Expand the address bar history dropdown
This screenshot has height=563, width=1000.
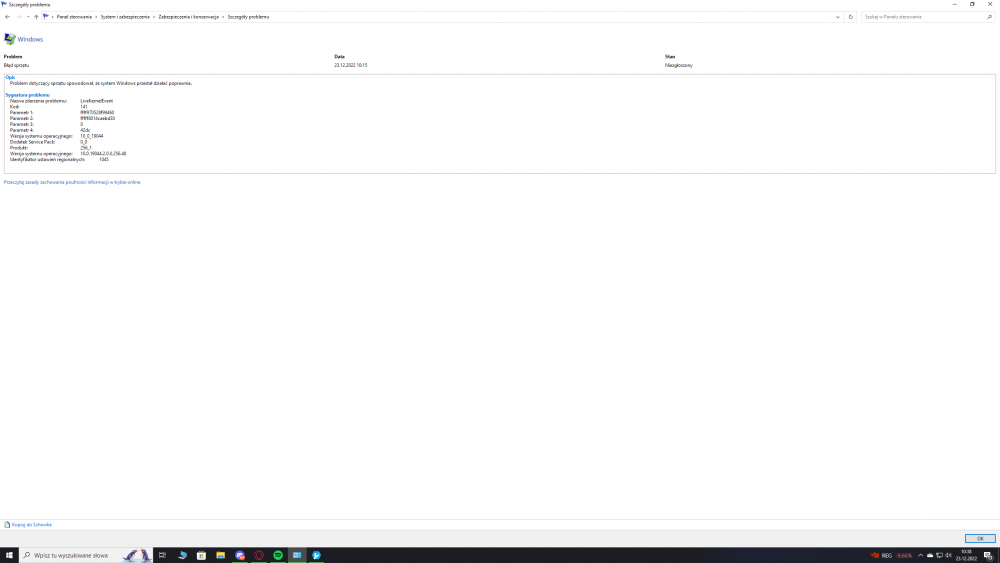coord(838,17)
